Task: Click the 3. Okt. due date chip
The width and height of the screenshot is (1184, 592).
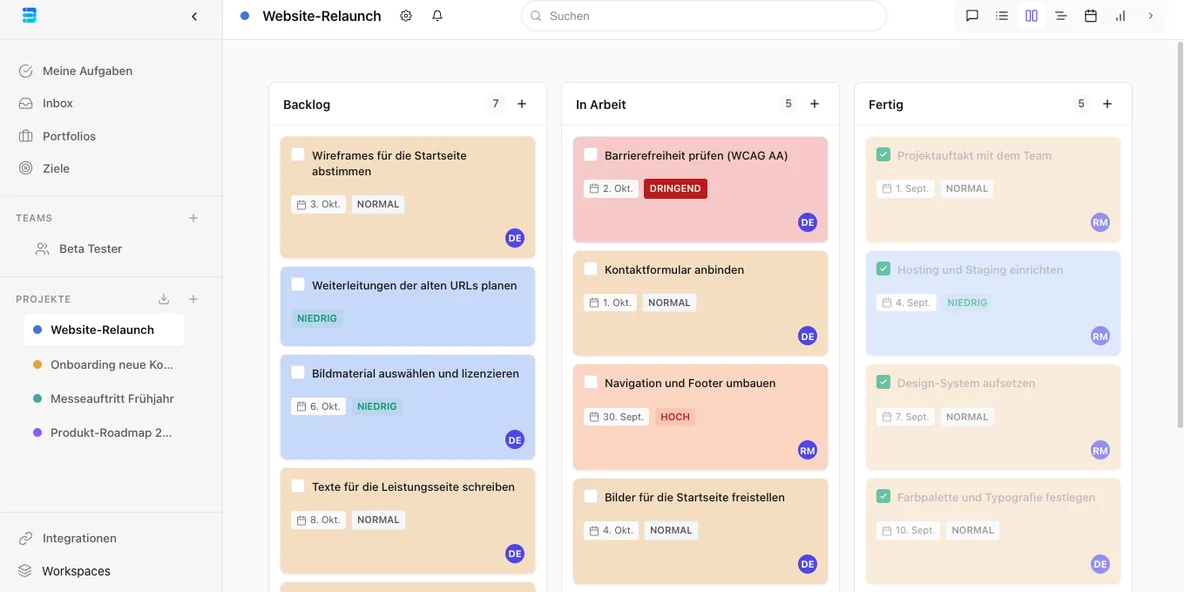Action: click(319, 204)
